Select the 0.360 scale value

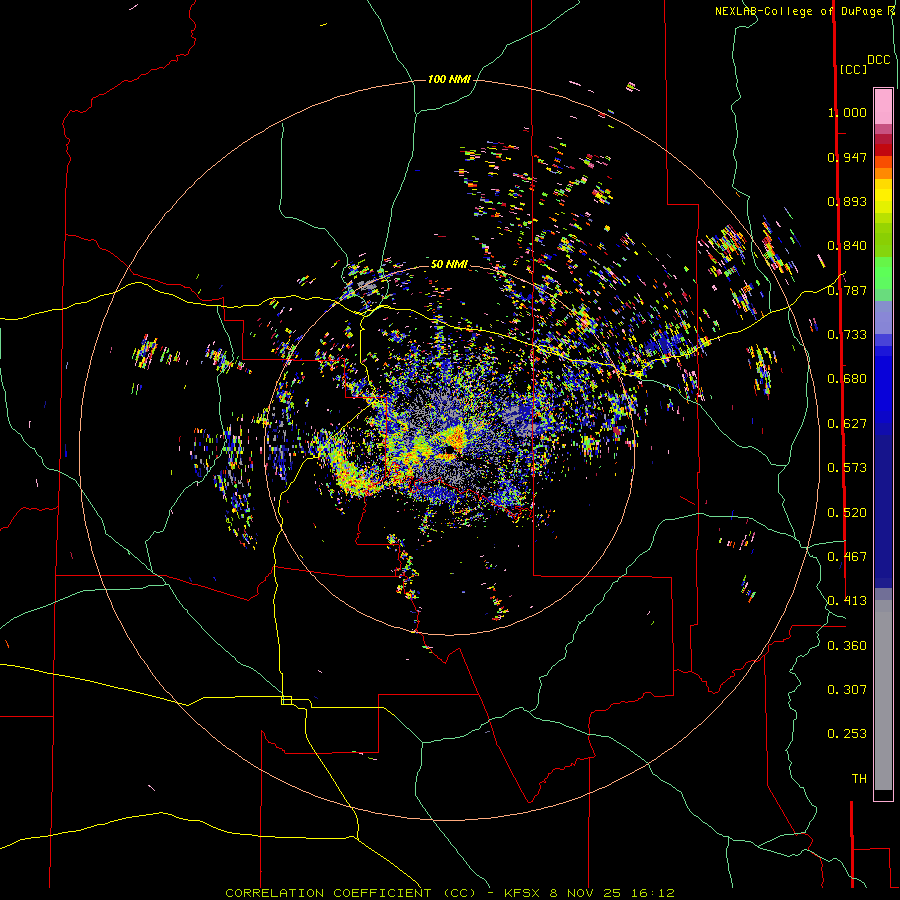pyautogui.click(x=847, y=646)
